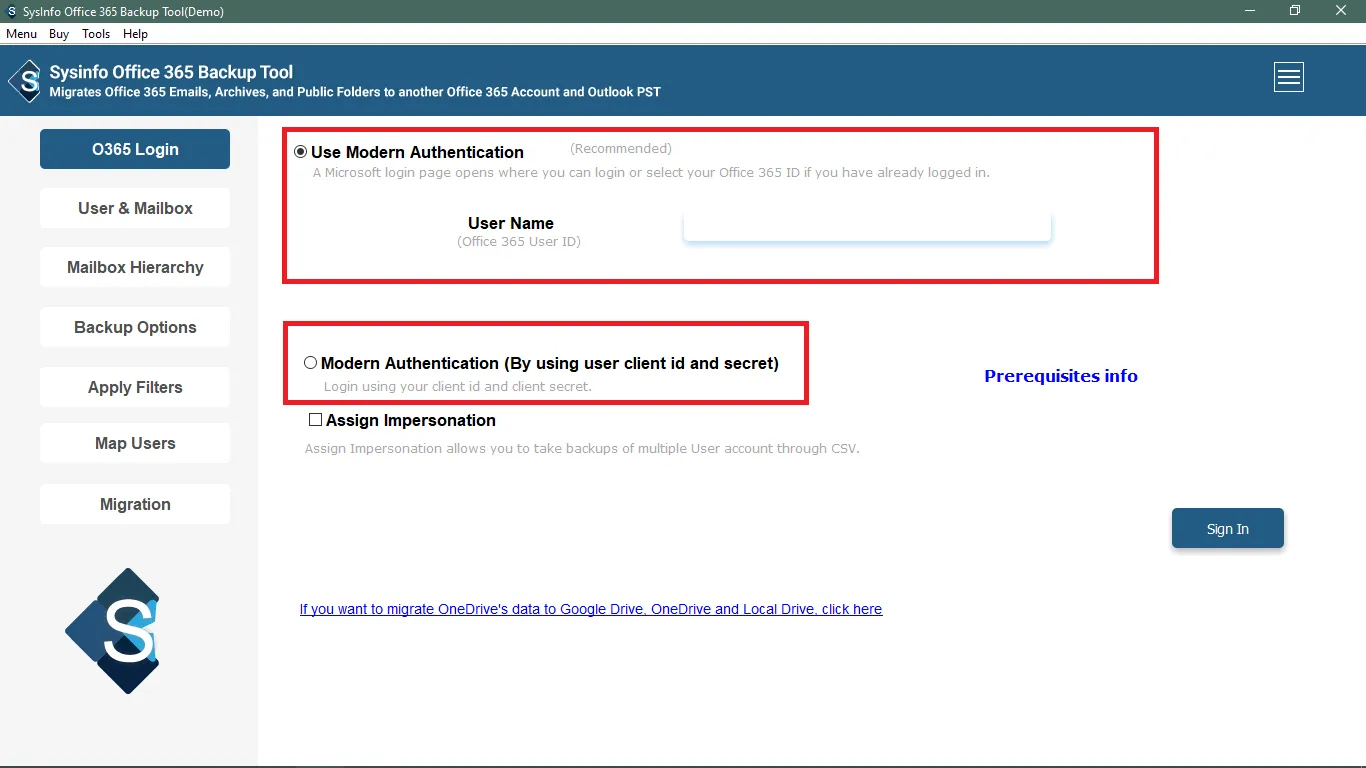This screenshot has width=1366, height=768.
Task: Switch to the Map Users step
Action: [135, 443]
